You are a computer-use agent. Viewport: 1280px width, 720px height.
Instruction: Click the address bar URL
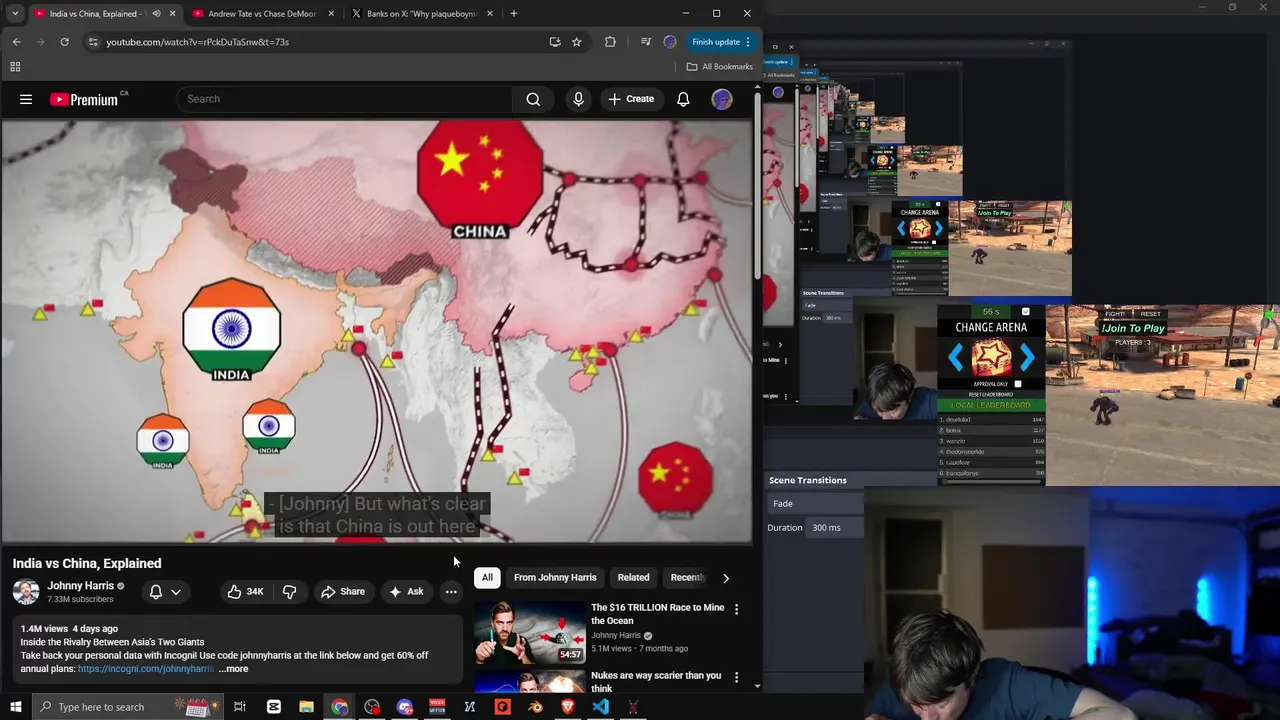198,42
